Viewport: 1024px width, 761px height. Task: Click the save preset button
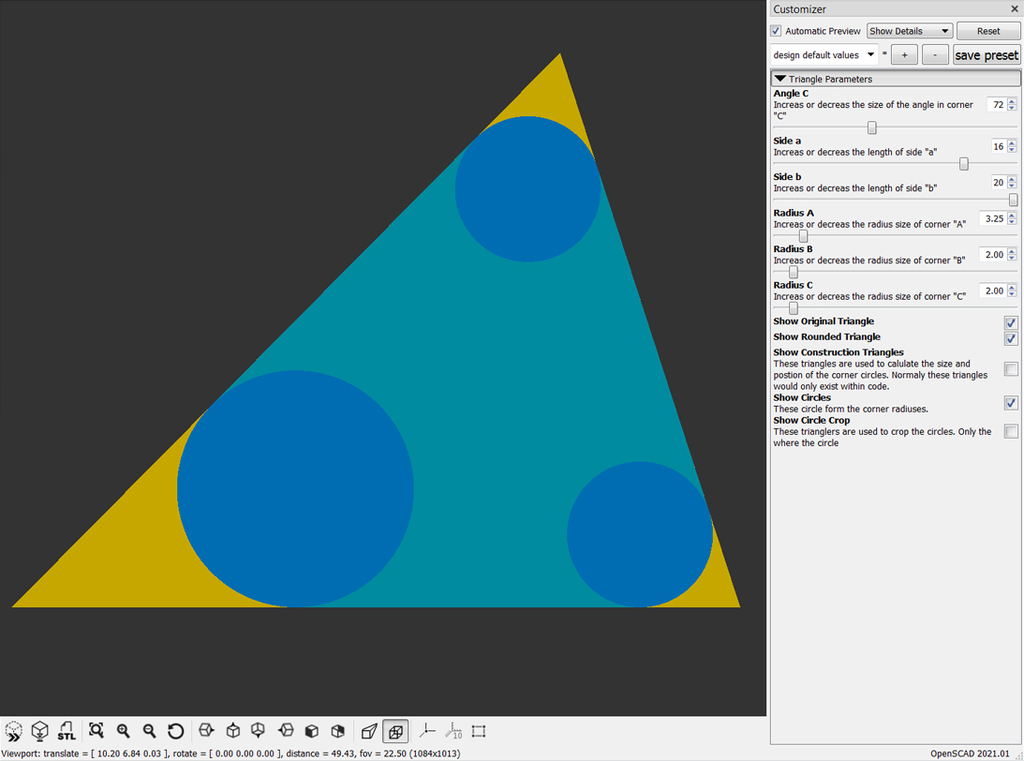click(986, 55)
